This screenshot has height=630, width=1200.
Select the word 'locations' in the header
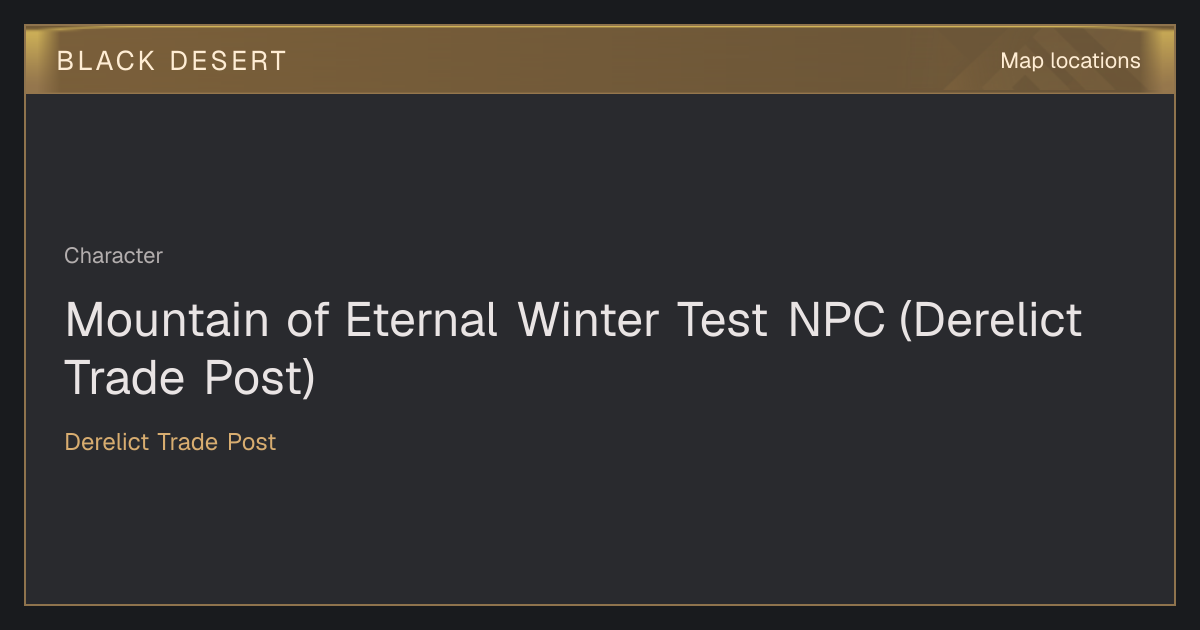(x=1095, y=61)
